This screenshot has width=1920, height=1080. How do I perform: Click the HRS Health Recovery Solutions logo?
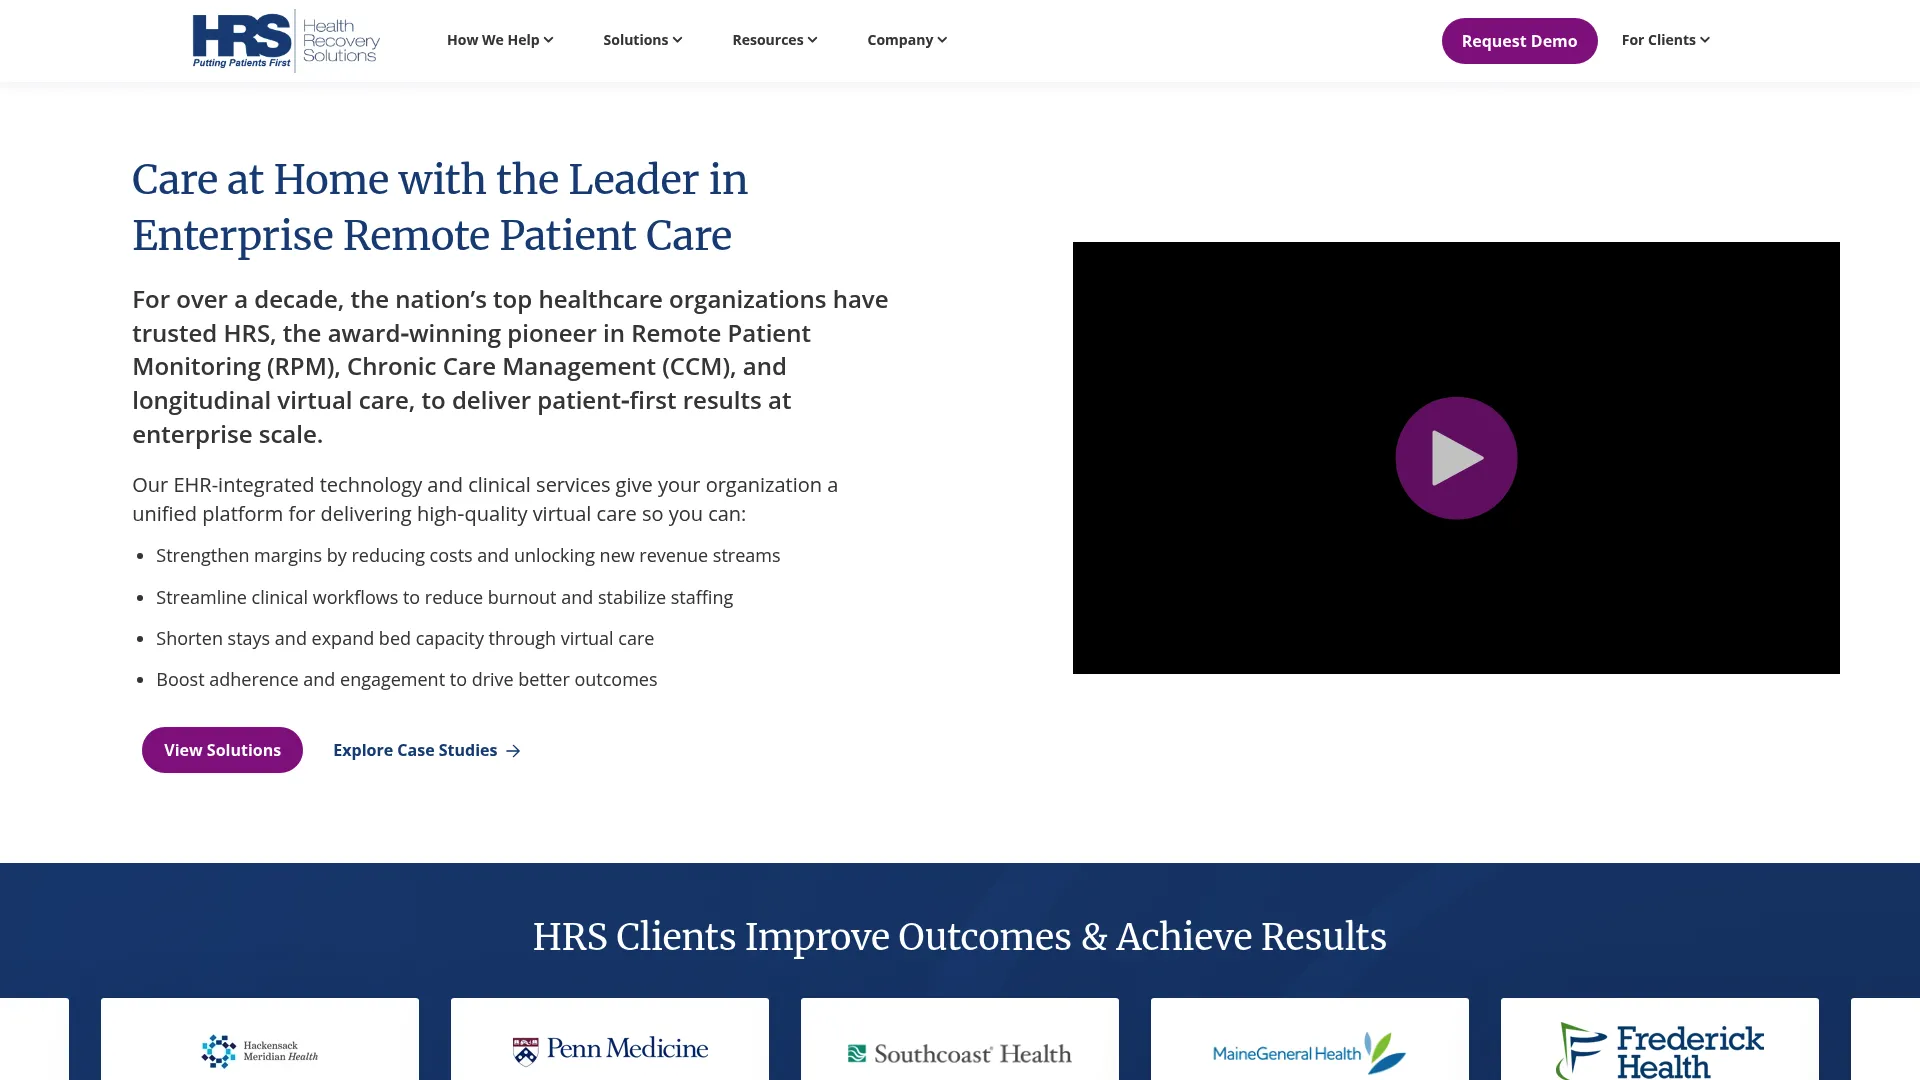point(286,40)
